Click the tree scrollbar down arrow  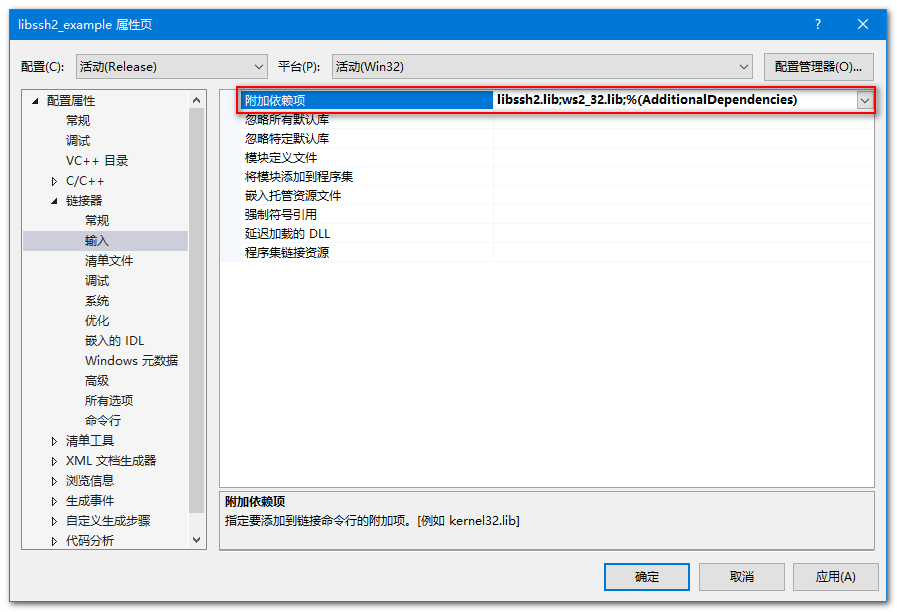(x=196, y=539)
